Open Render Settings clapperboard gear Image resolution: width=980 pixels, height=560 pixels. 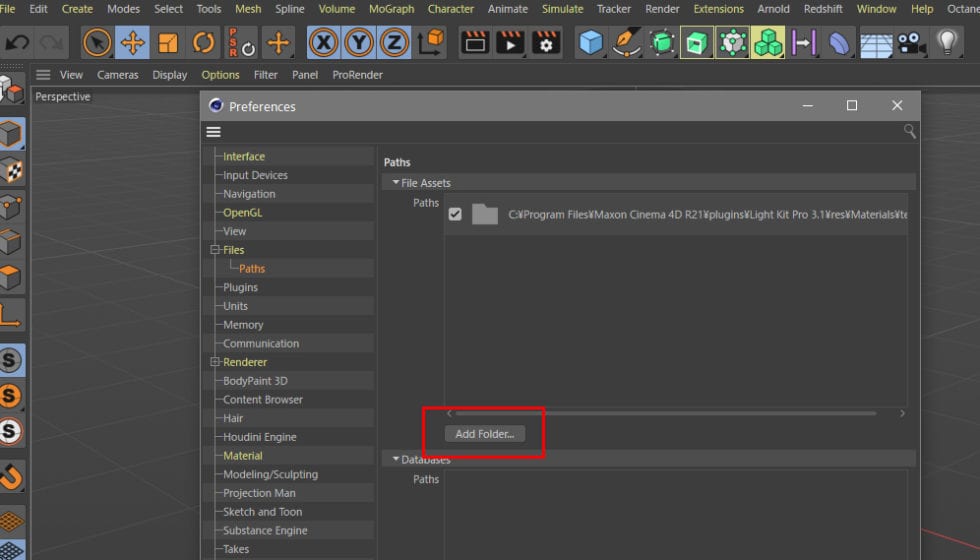pyautogui.click(x=546, y=43)
